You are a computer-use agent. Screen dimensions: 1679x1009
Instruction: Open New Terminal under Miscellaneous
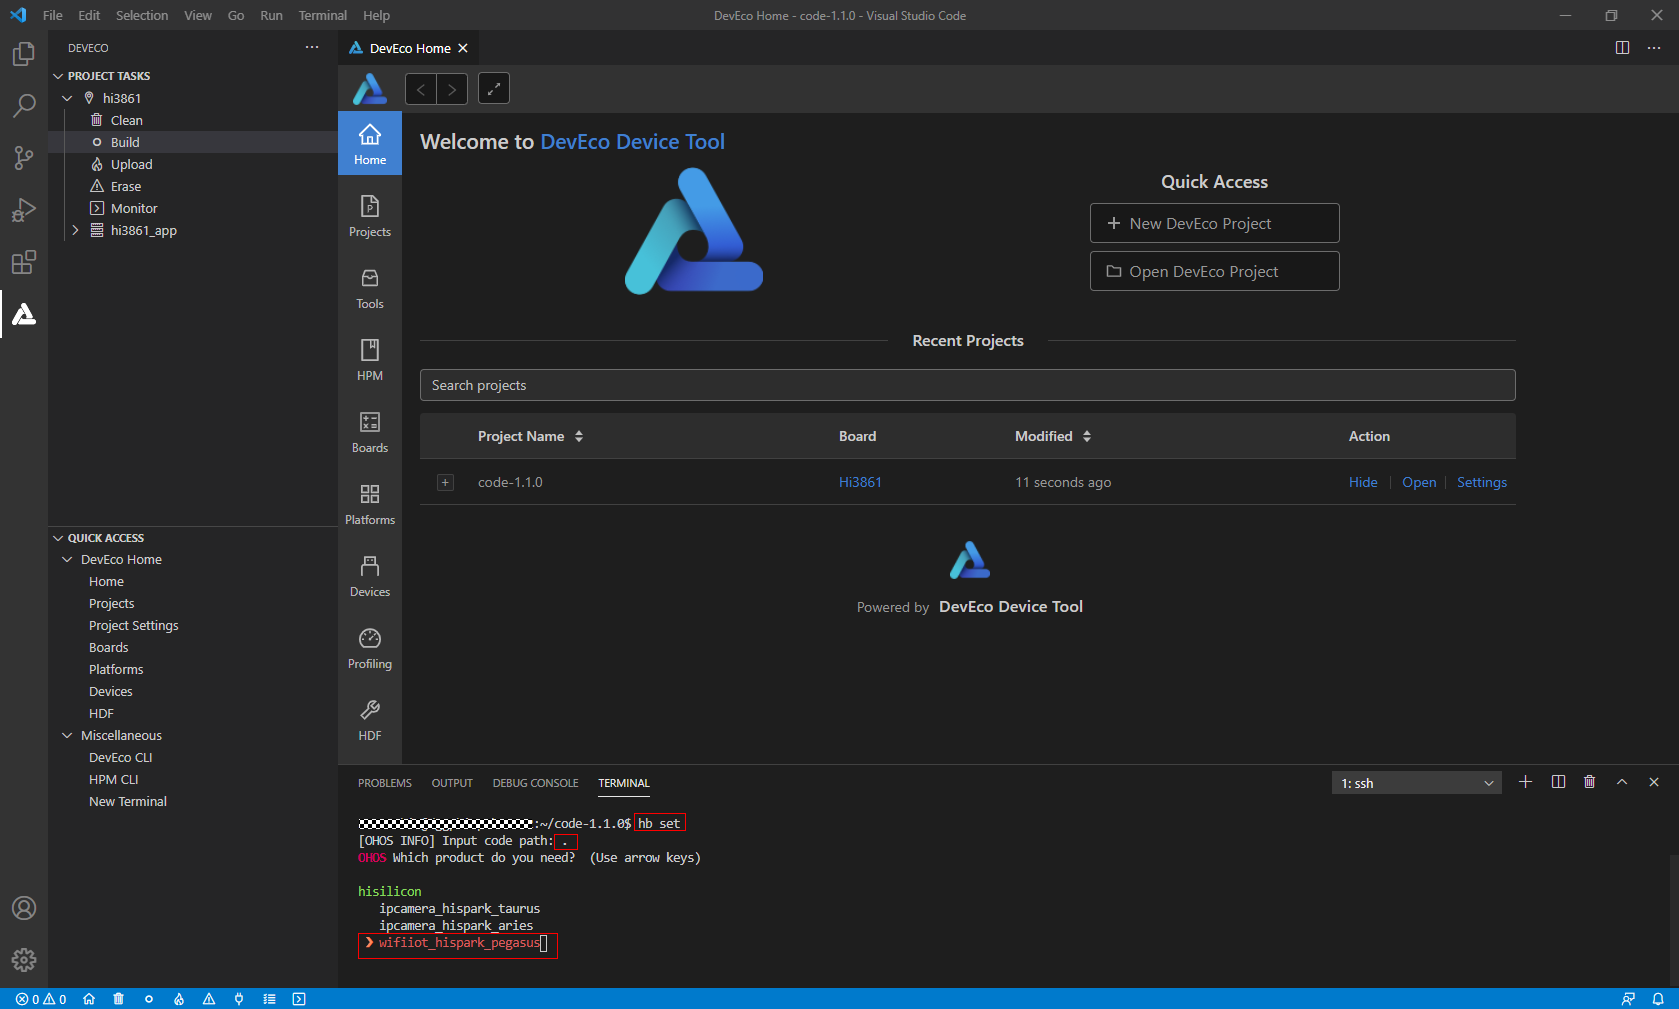(128, 802)
